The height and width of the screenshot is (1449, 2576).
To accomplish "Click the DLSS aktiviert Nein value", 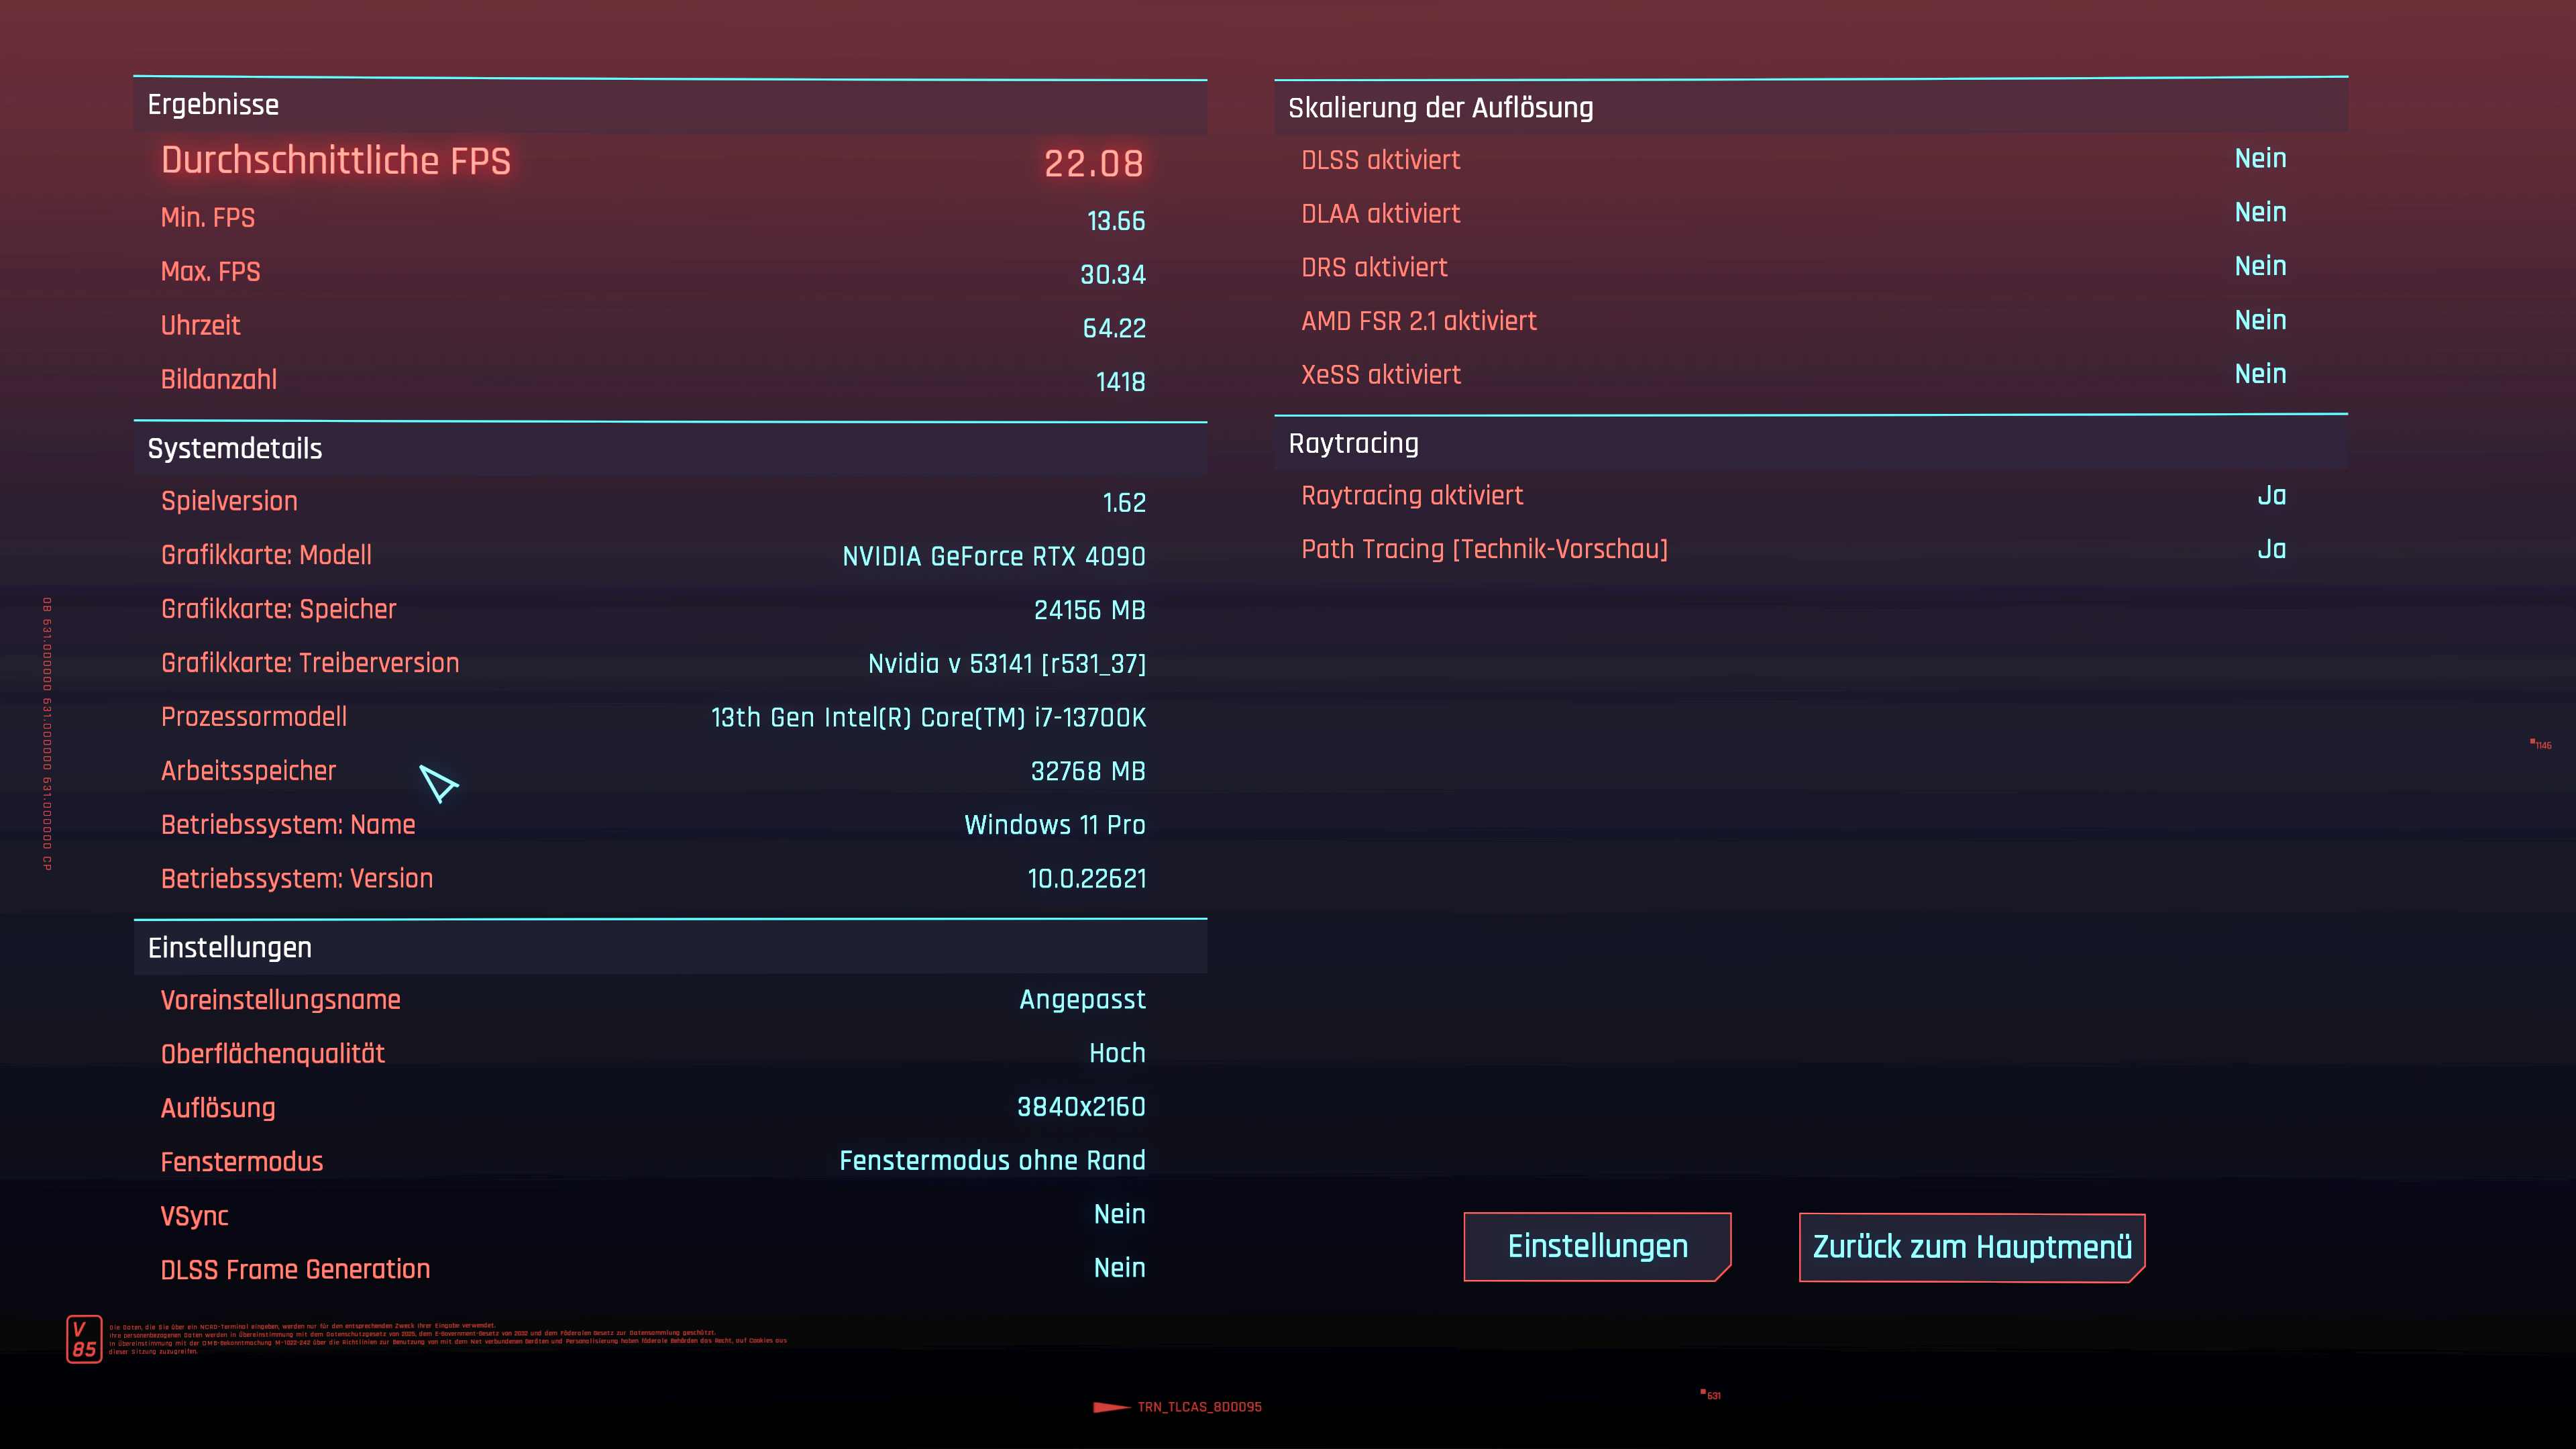I will [2259, 159].
